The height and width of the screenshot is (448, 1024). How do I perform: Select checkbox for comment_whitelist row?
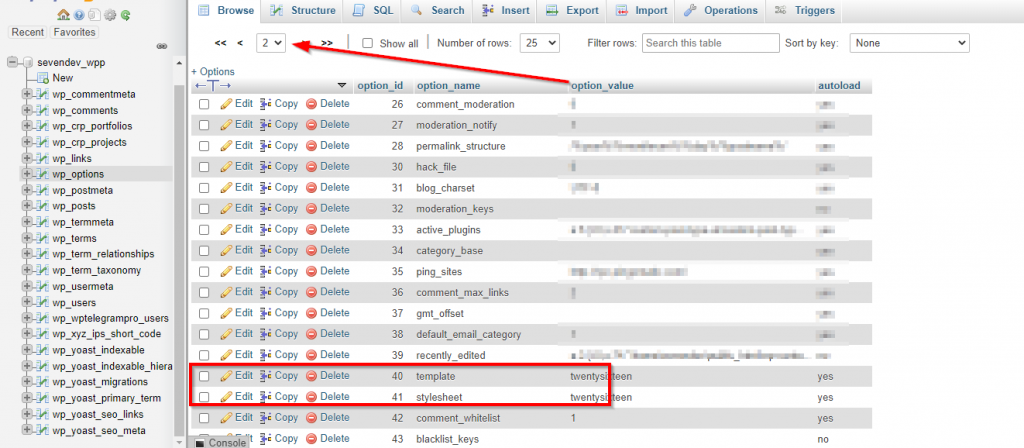point(204,417)
